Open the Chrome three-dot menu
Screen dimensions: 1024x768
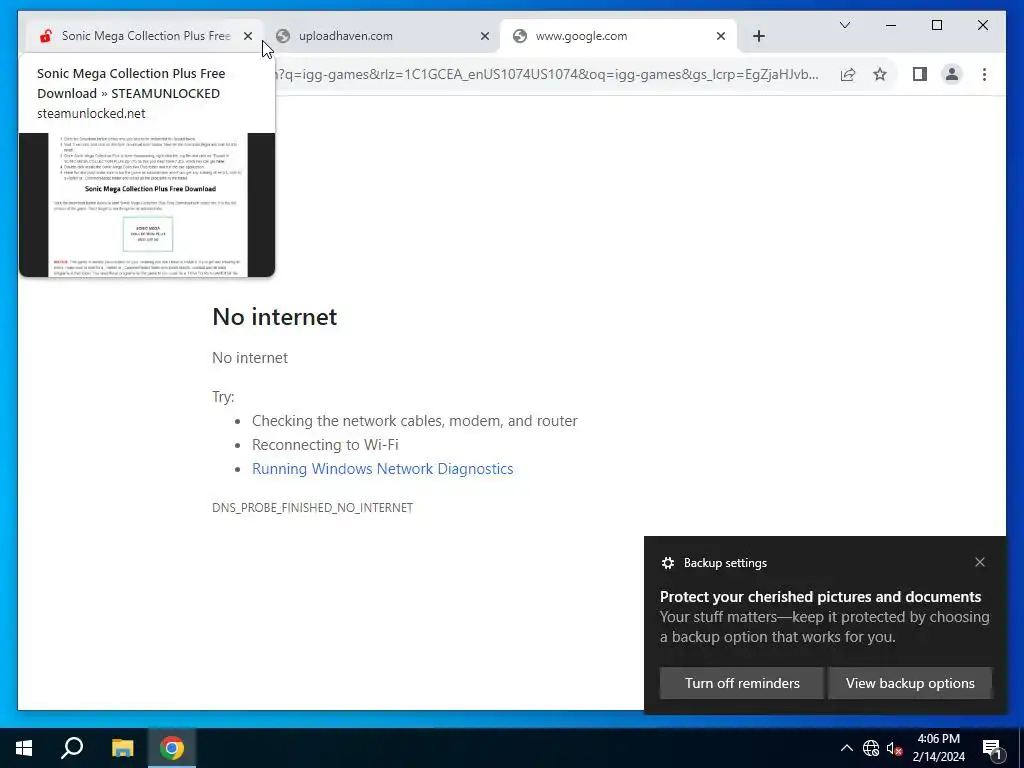(984, 74)
